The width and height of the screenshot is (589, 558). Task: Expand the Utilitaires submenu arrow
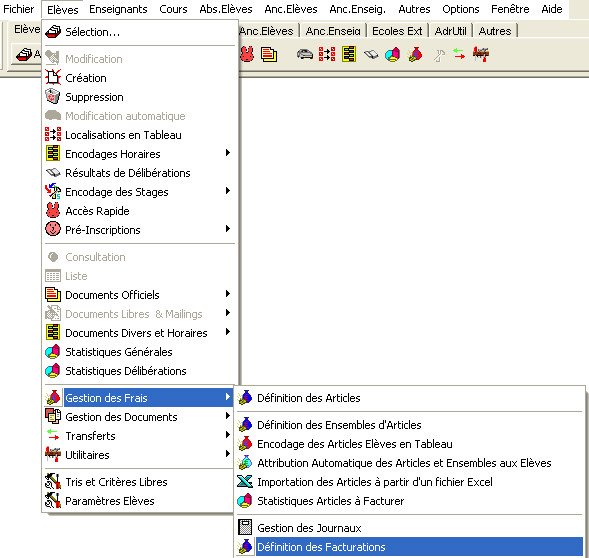click(x=228, y=453)
